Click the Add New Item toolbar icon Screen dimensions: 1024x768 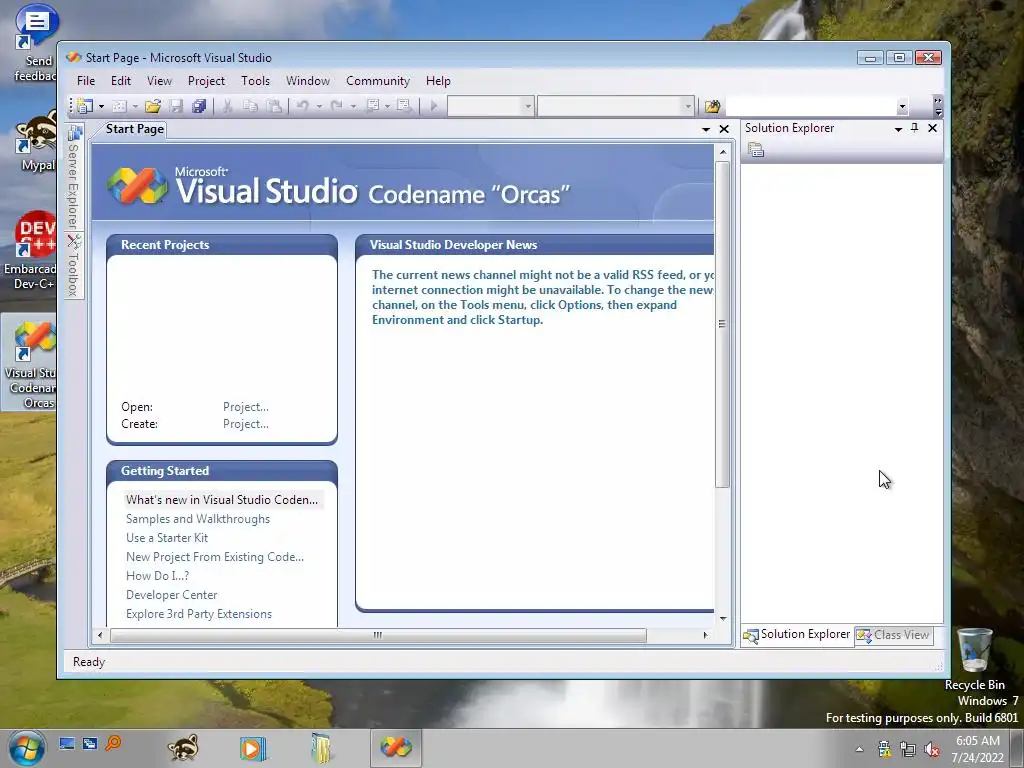(x=119, y=106)
